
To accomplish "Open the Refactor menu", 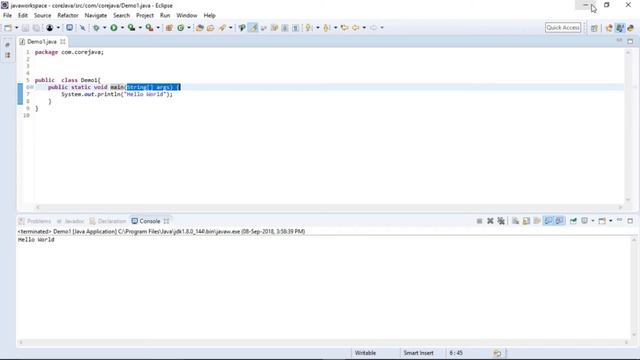I will pos(68,16).
